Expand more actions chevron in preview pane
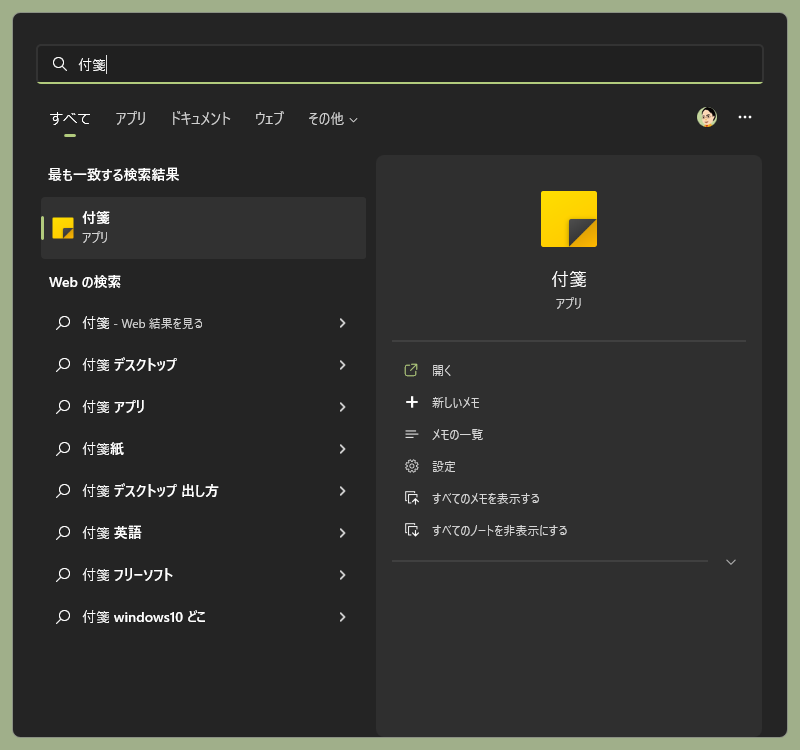Image resolution: width=800 pixels, height=750 pixels. point(731,562)
